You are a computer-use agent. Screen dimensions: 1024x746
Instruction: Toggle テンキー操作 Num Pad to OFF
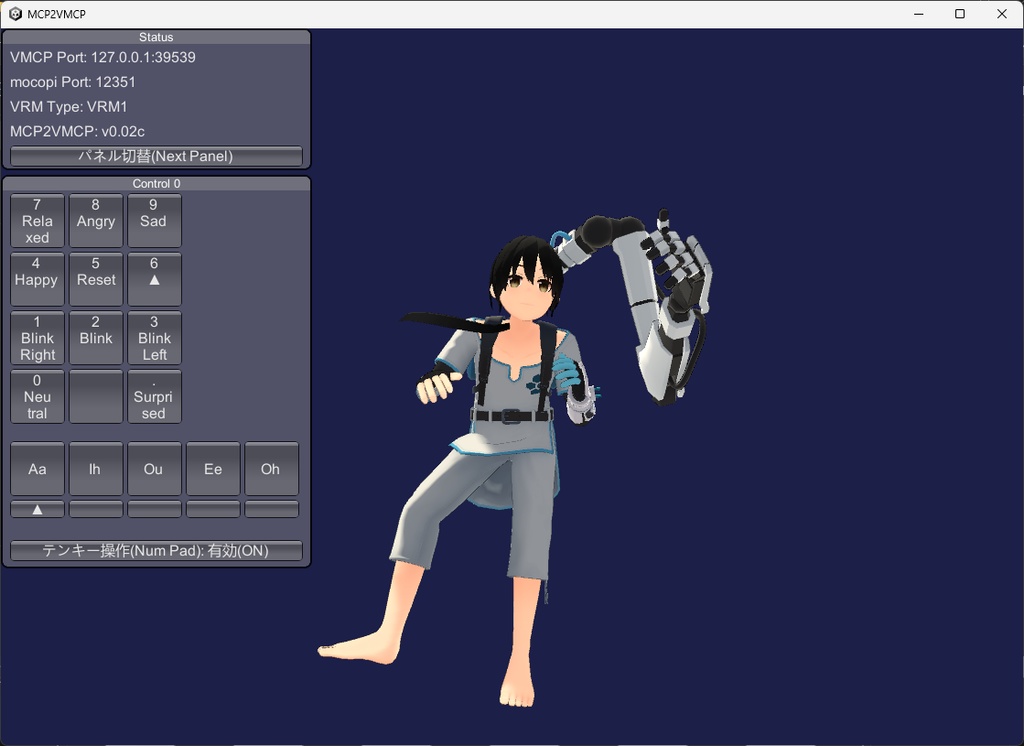[156, 550]
